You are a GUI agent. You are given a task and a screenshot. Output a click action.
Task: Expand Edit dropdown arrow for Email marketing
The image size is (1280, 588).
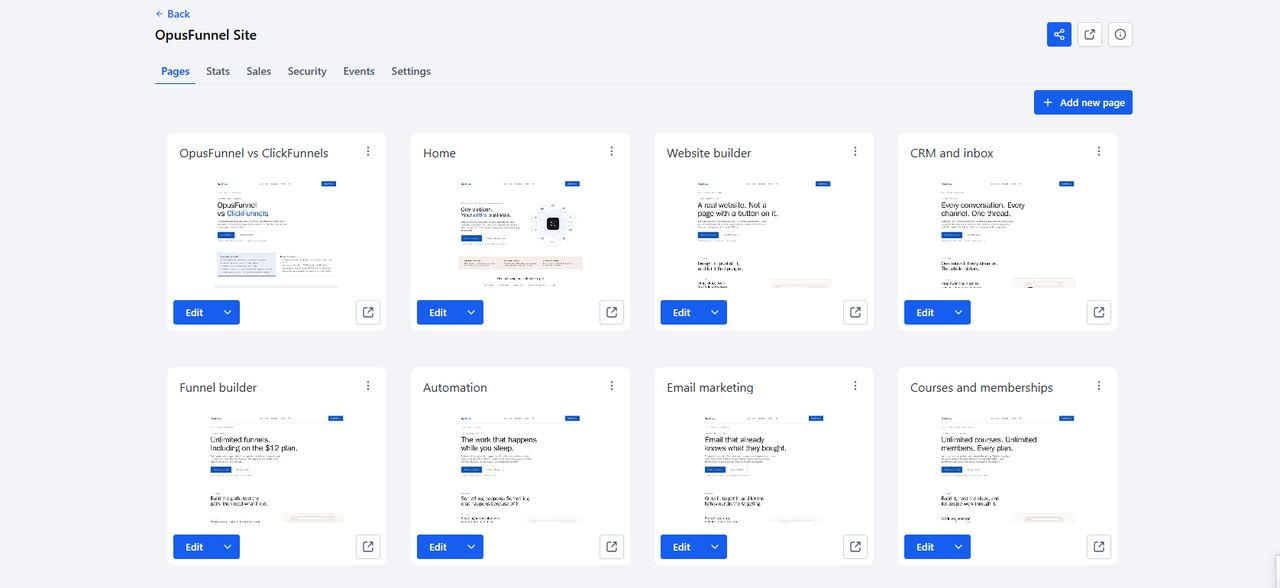(715, 546)
